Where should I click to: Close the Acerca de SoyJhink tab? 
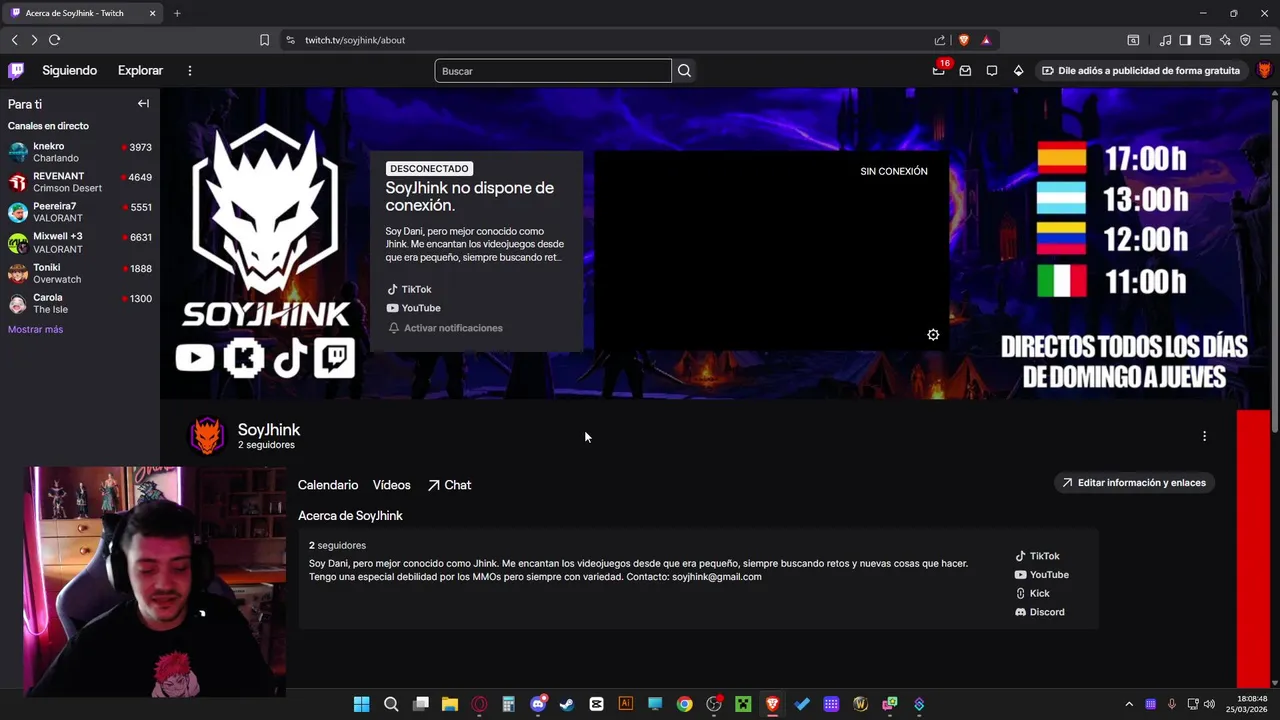(x=152, y=13)
